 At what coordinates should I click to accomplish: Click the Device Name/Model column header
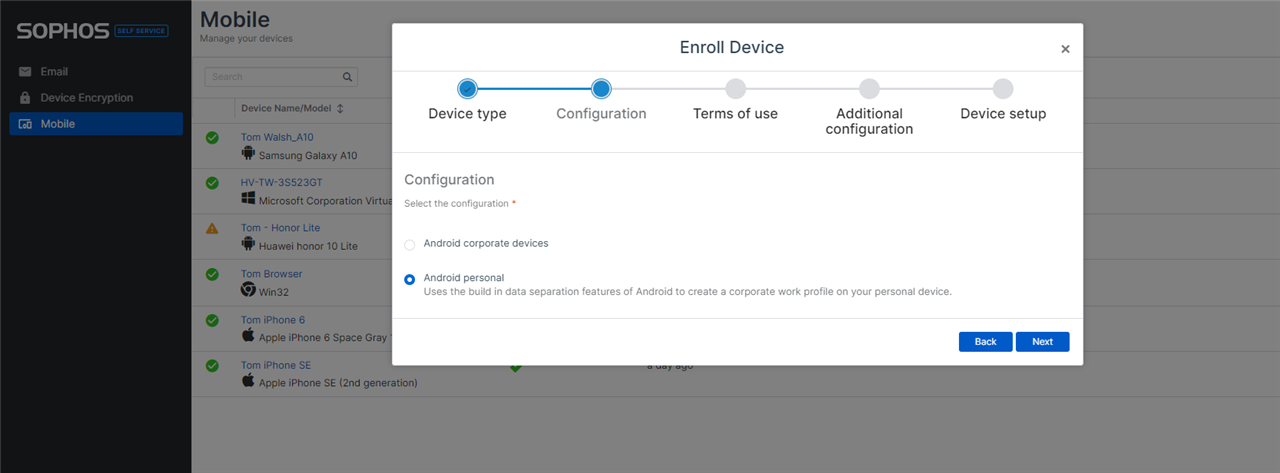(285, 108)
